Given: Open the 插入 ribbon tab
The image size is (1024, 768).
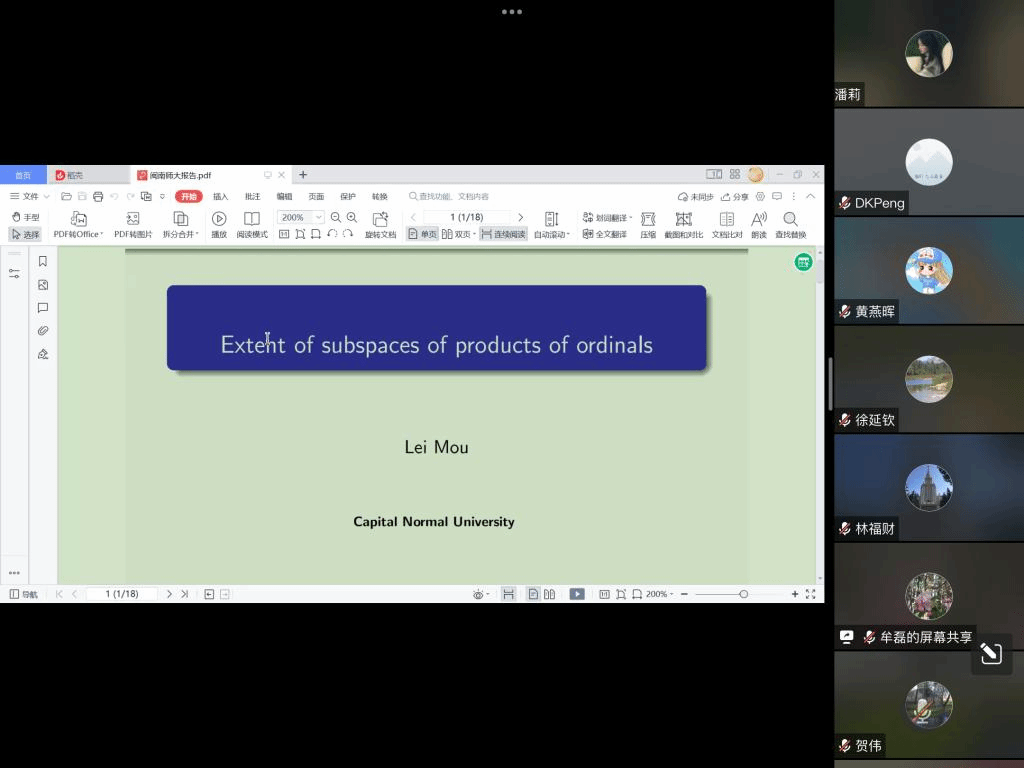Looking at the screenshot, I should click(220, 197).
